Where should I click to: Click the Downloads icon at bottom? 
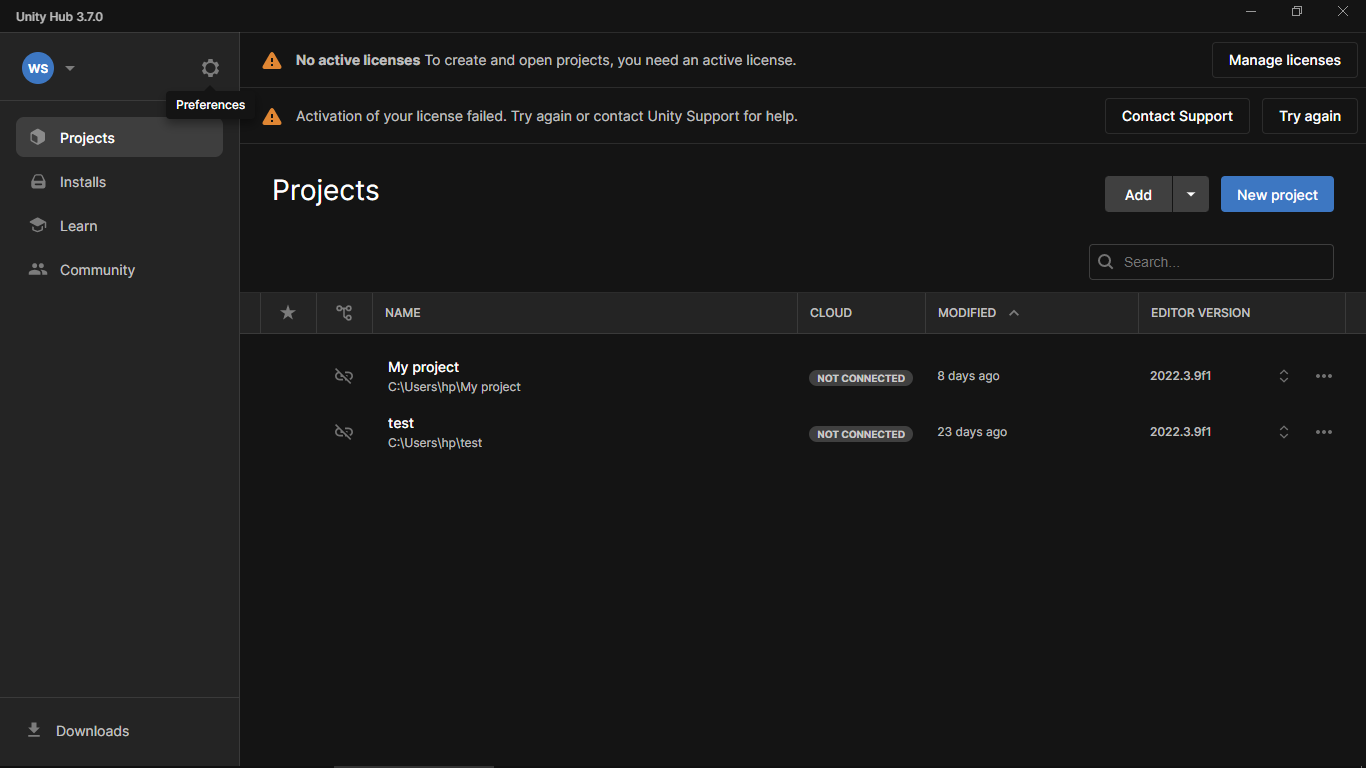click(34, 731)
